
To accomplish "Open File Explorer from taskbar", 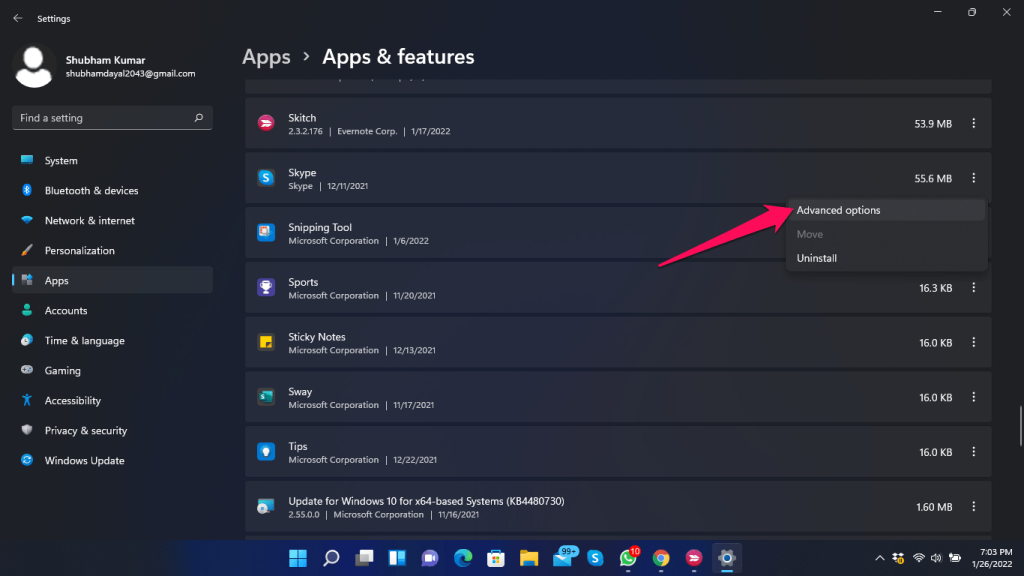I will (529, 558).
